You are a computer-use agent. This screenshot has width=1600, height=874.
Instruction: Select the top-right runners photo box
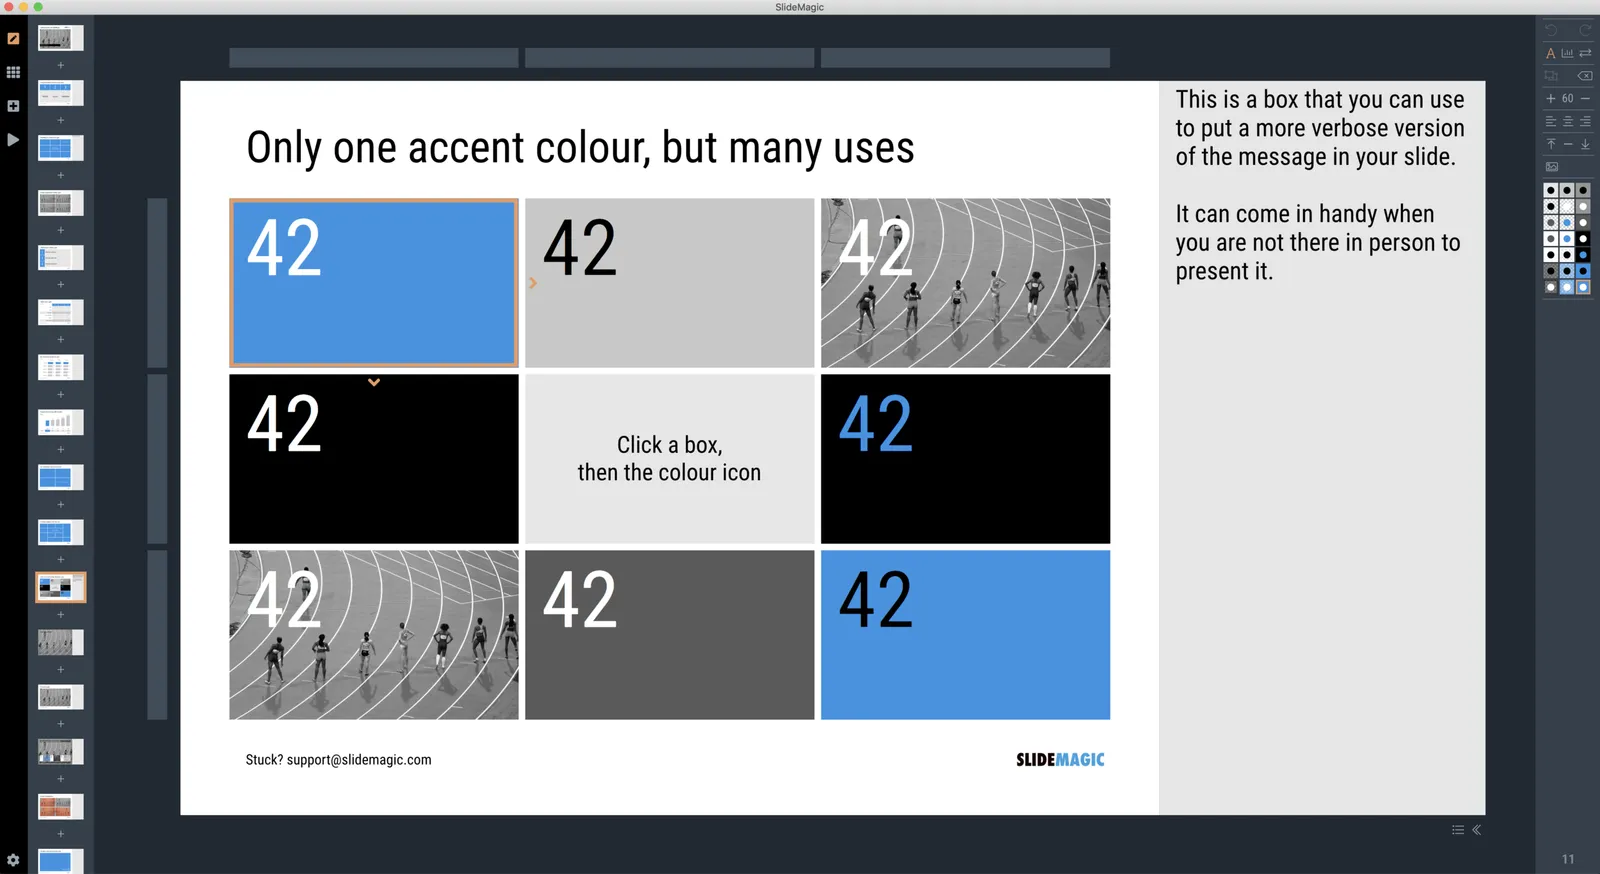pos(965,283)
